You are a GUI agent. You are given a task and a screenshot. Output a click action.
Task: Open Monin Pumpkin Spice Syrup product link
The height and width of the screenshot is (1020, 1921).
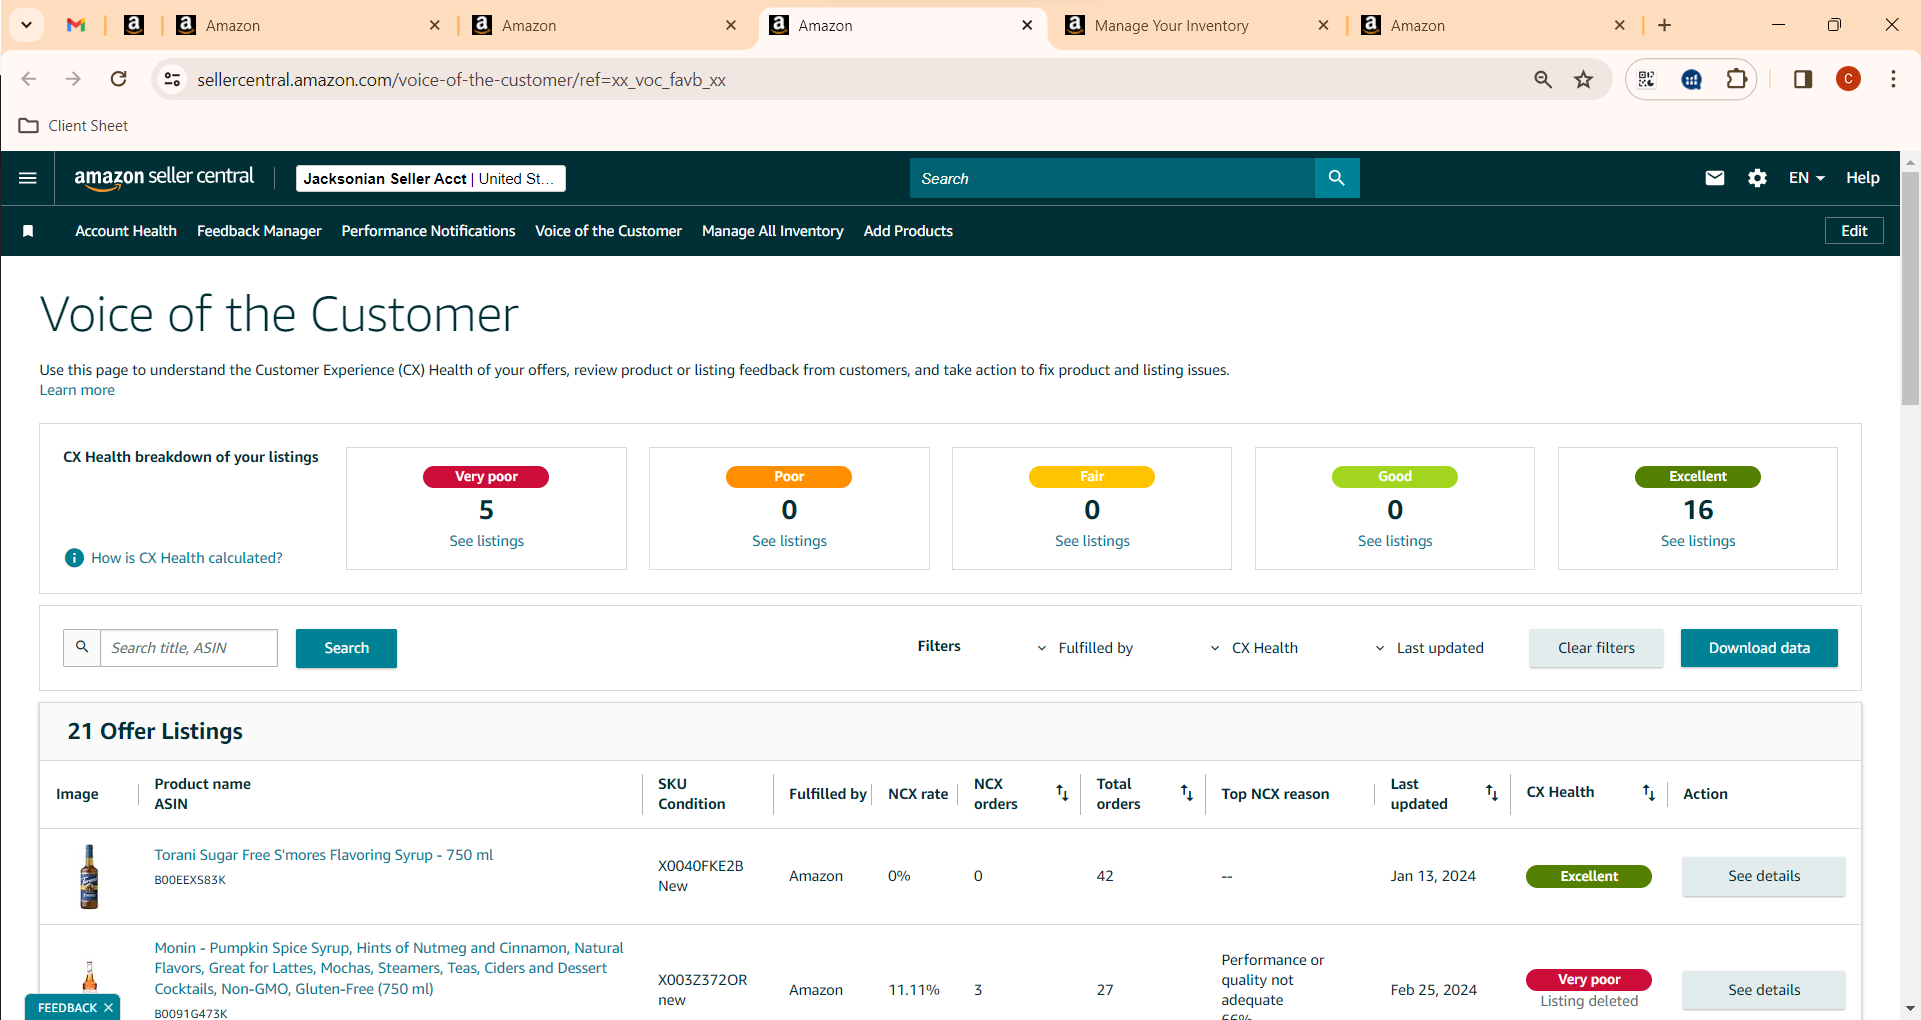(388, 968)
